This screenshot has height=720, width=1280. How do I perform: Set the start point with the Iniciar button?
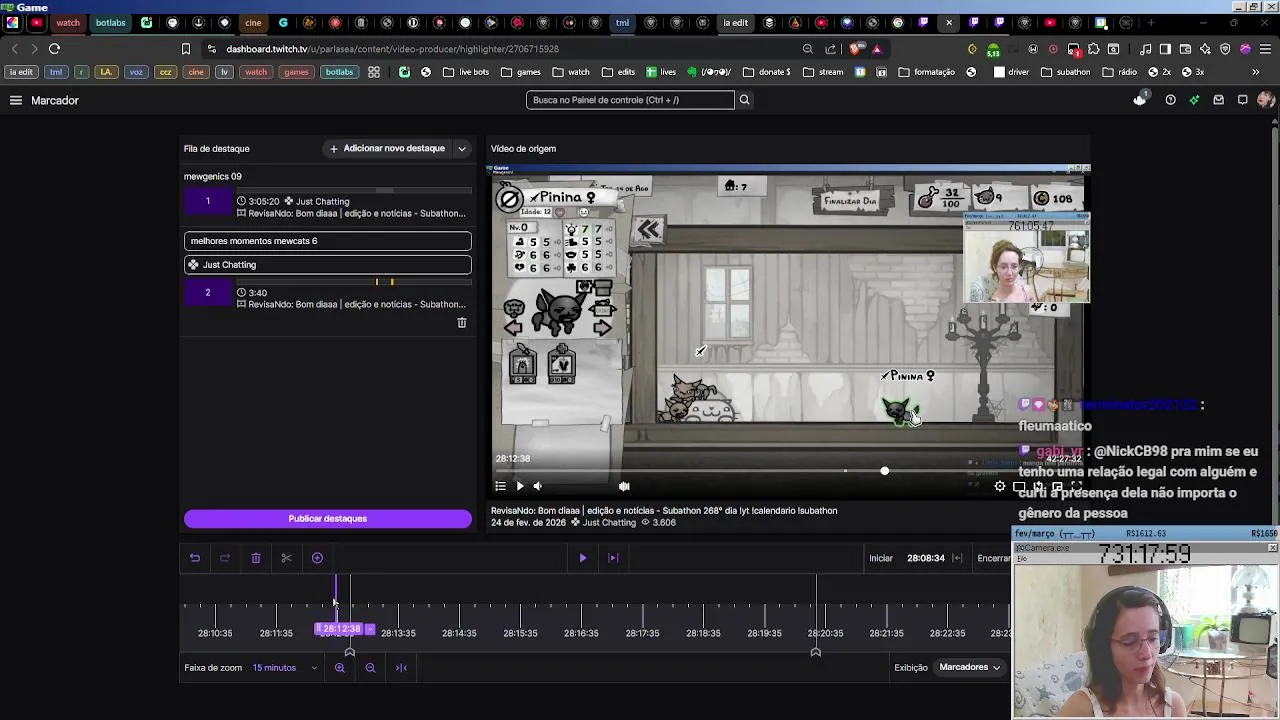pyautogui.click(x=881, y=558)
